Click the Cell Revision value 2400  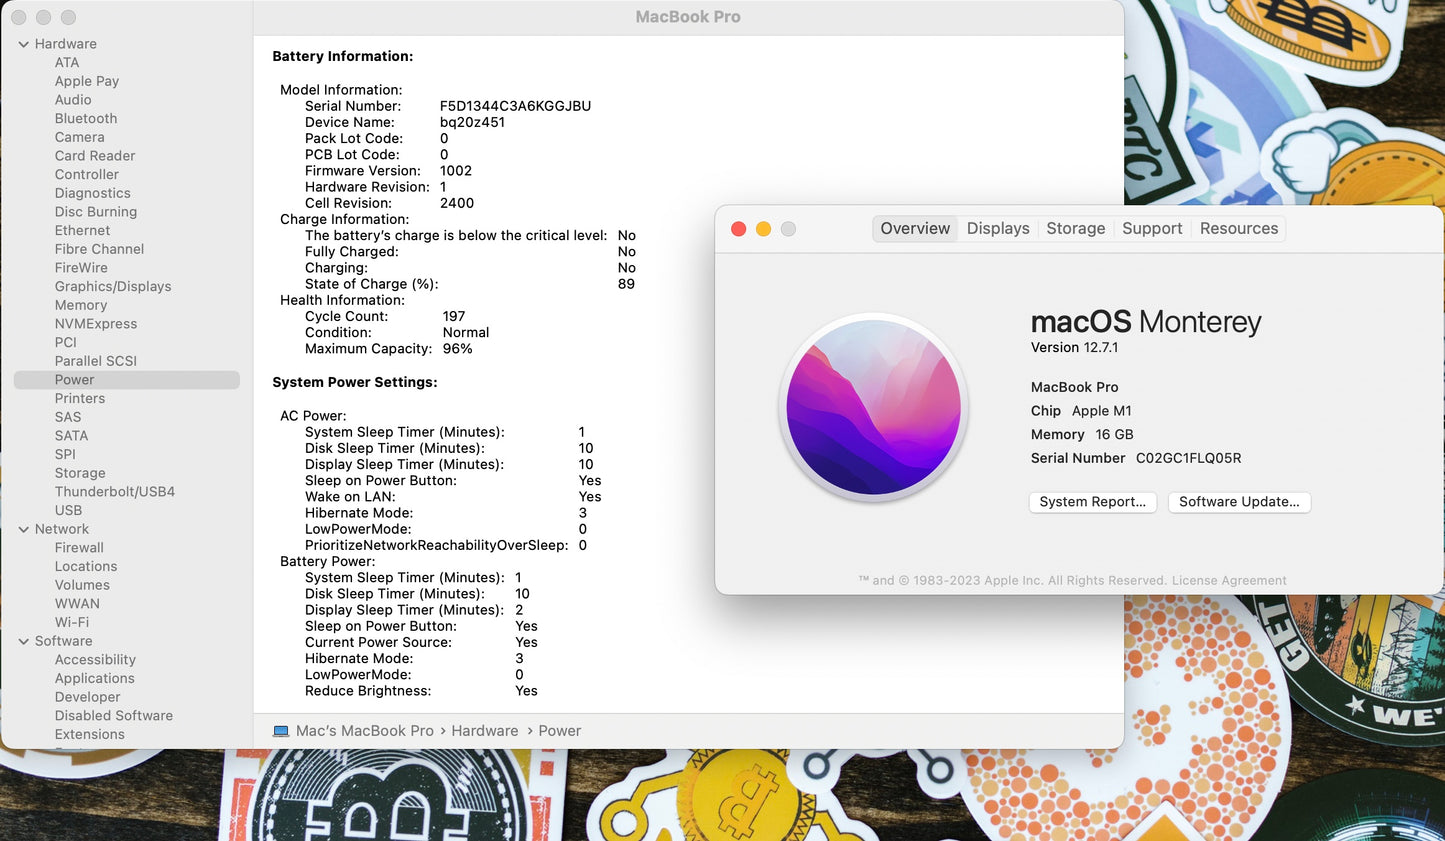(x=457, y=203)
